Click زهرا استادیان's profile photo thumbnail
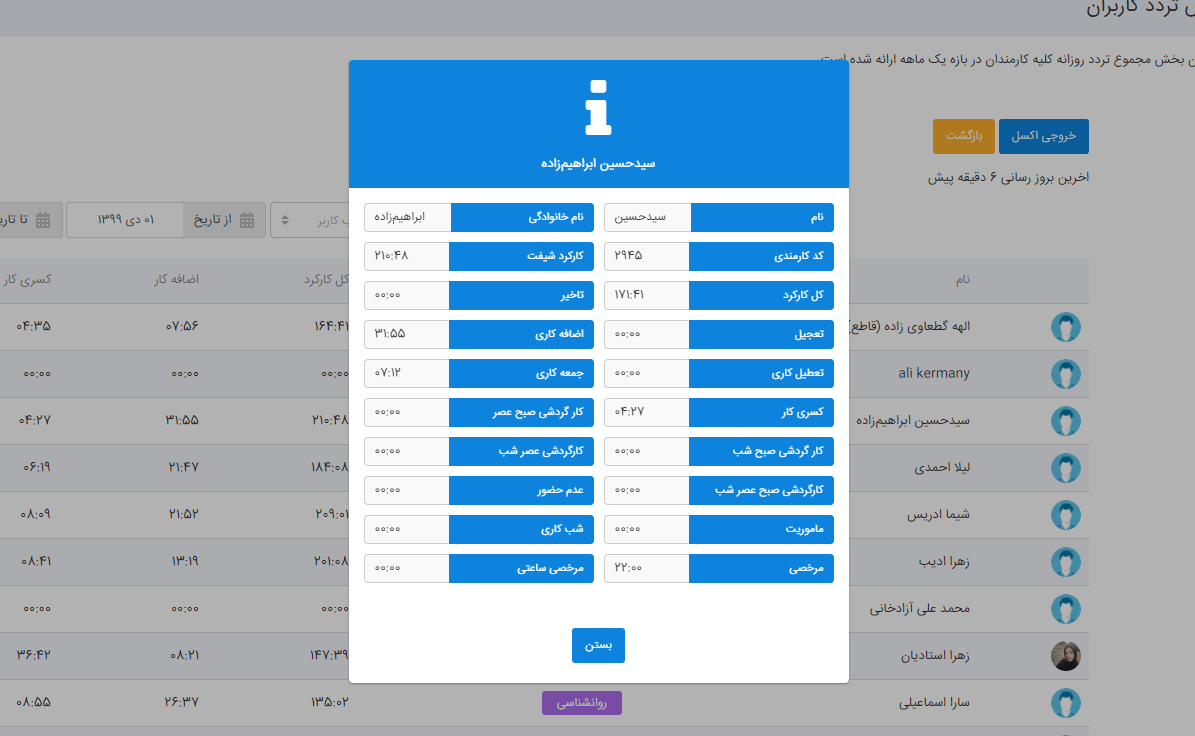 click(1065, 656)
